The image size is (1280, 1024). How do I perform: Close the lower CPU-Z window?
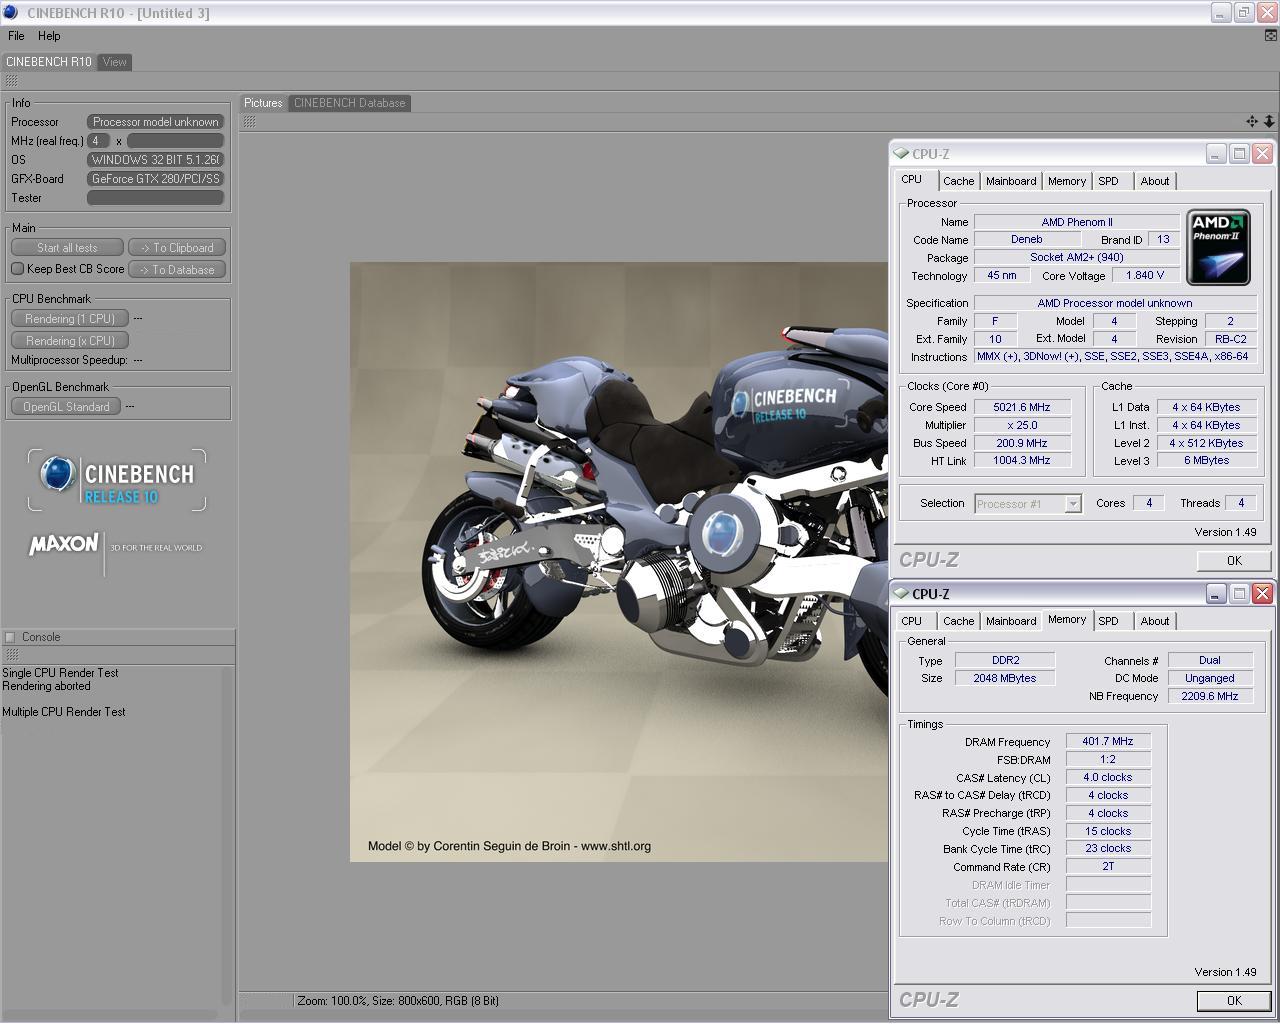(x=1262, y=593)
